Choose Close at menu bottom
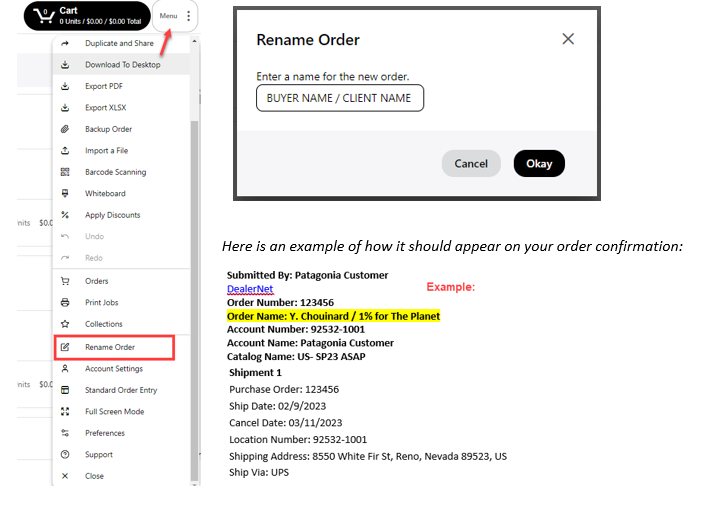 94,476
